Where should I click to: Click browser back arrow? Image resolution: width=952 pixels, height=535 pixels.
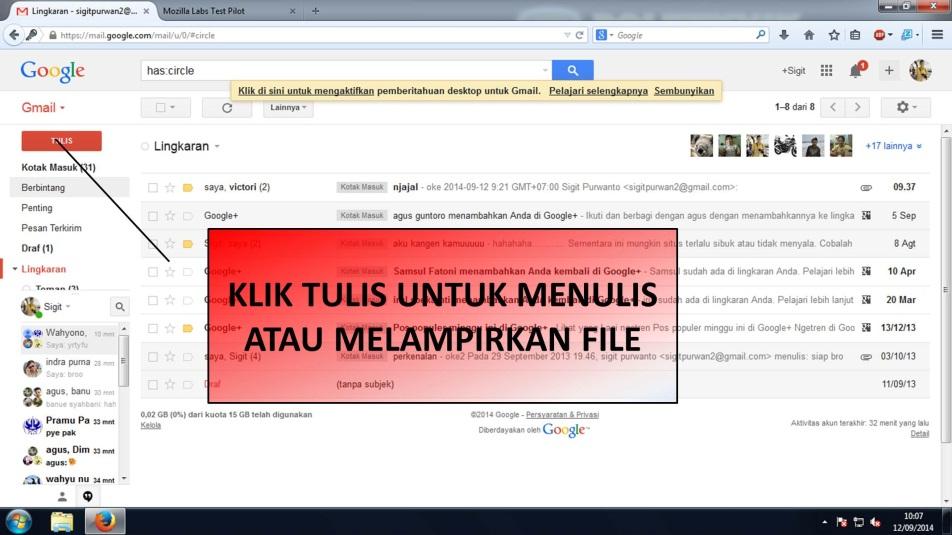(x=14, y=35)
